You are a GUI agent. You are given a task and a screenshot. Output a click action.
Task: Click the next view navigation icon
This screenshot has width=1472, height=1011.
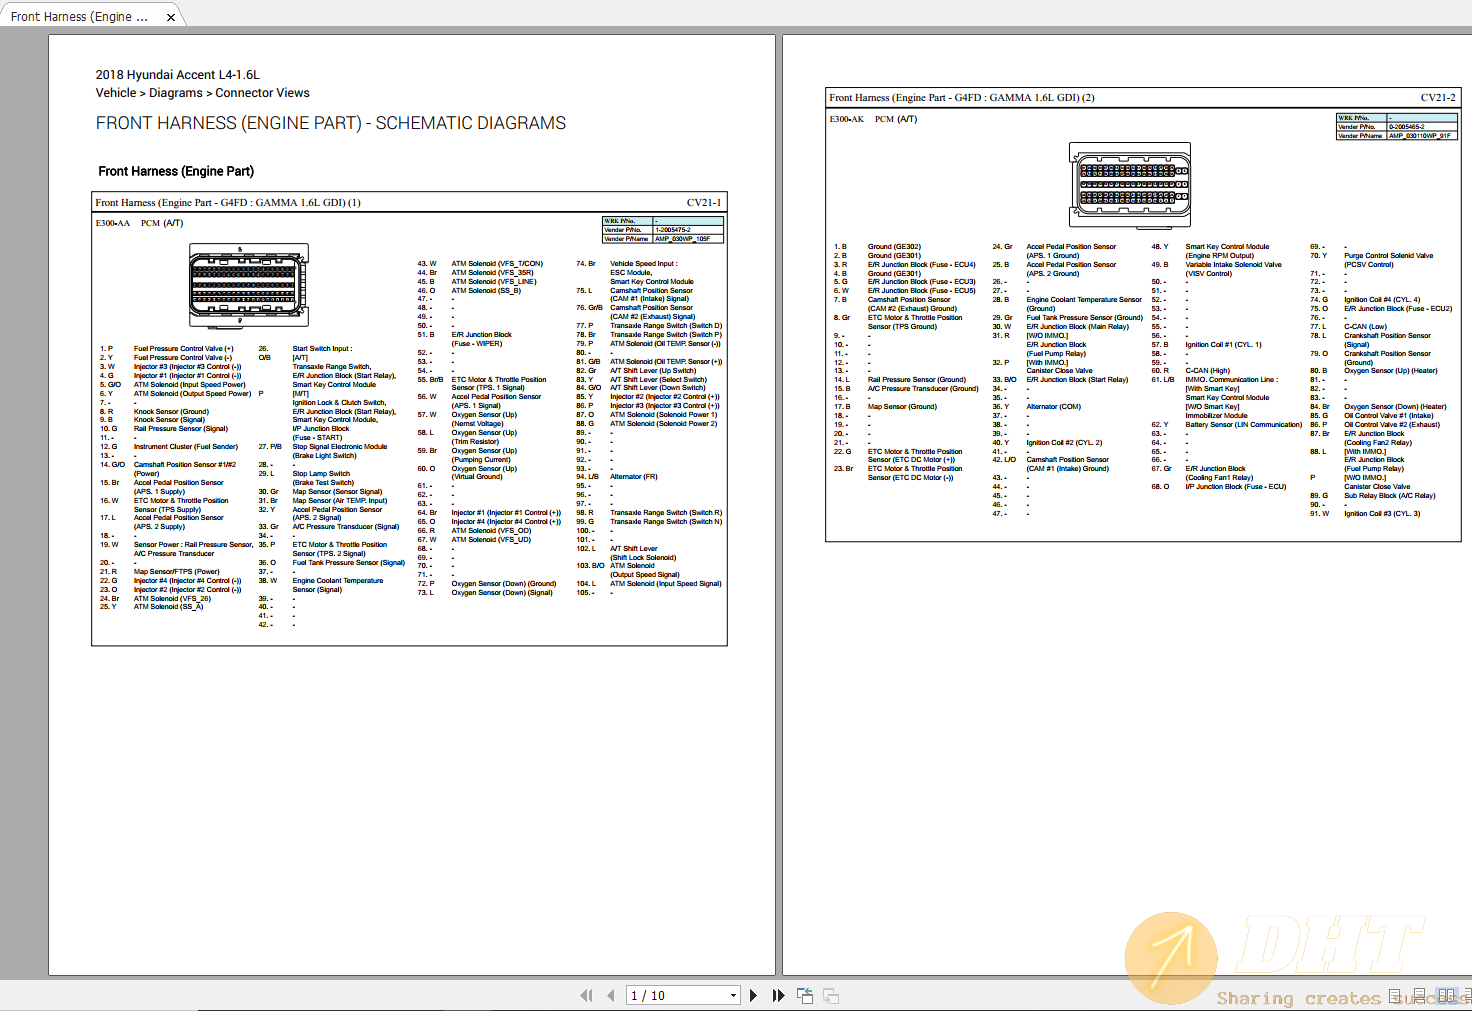click(830, 995)
